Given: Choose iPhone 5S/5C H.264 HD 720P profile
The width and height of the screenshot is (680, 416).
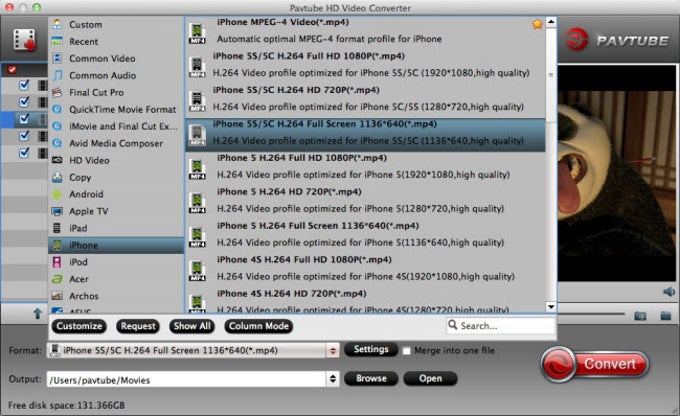Looking at the screenshot, I should (365, 98).
